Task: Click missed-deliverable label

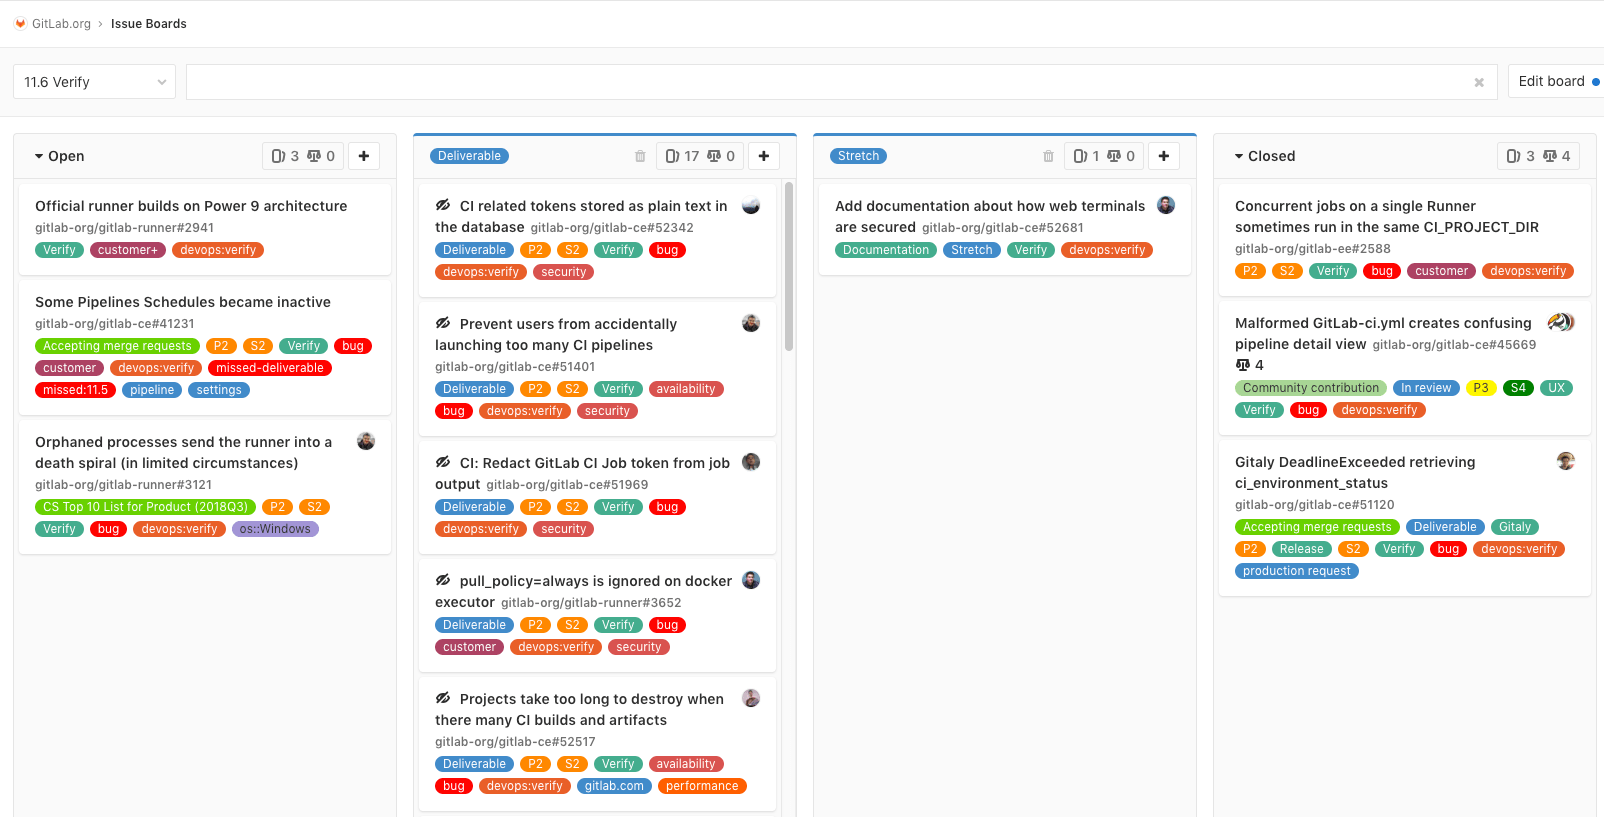Action: click(x=270, y=368)
